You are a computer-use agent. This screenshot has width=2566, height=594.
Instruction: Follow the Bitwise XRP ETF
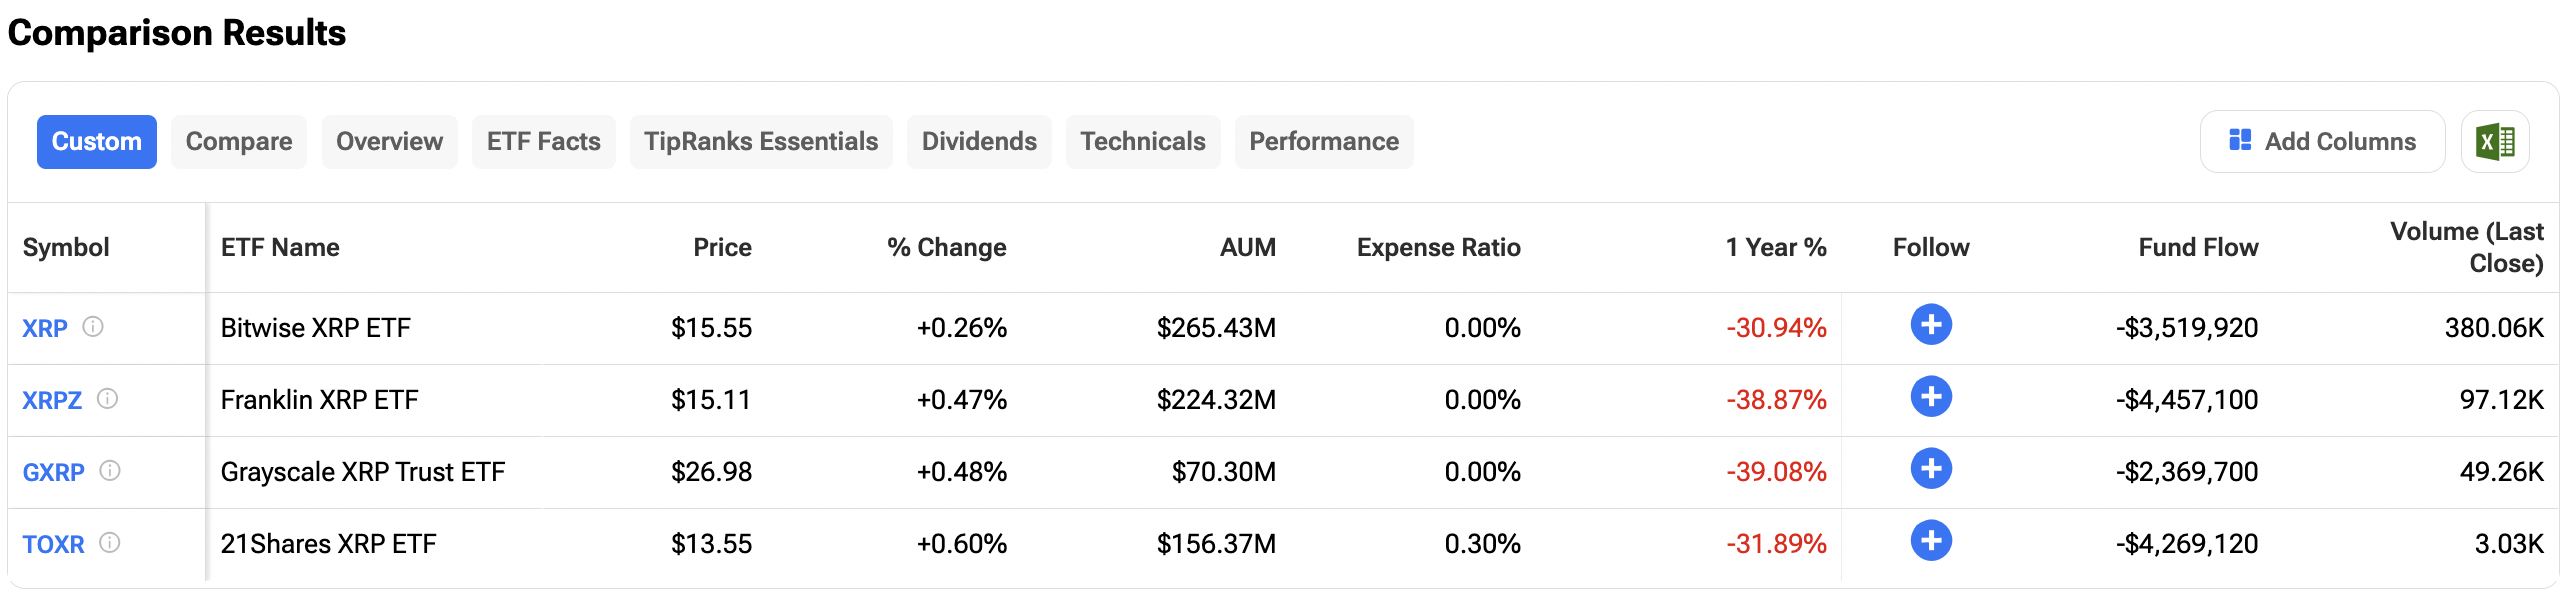point(1930,325)
